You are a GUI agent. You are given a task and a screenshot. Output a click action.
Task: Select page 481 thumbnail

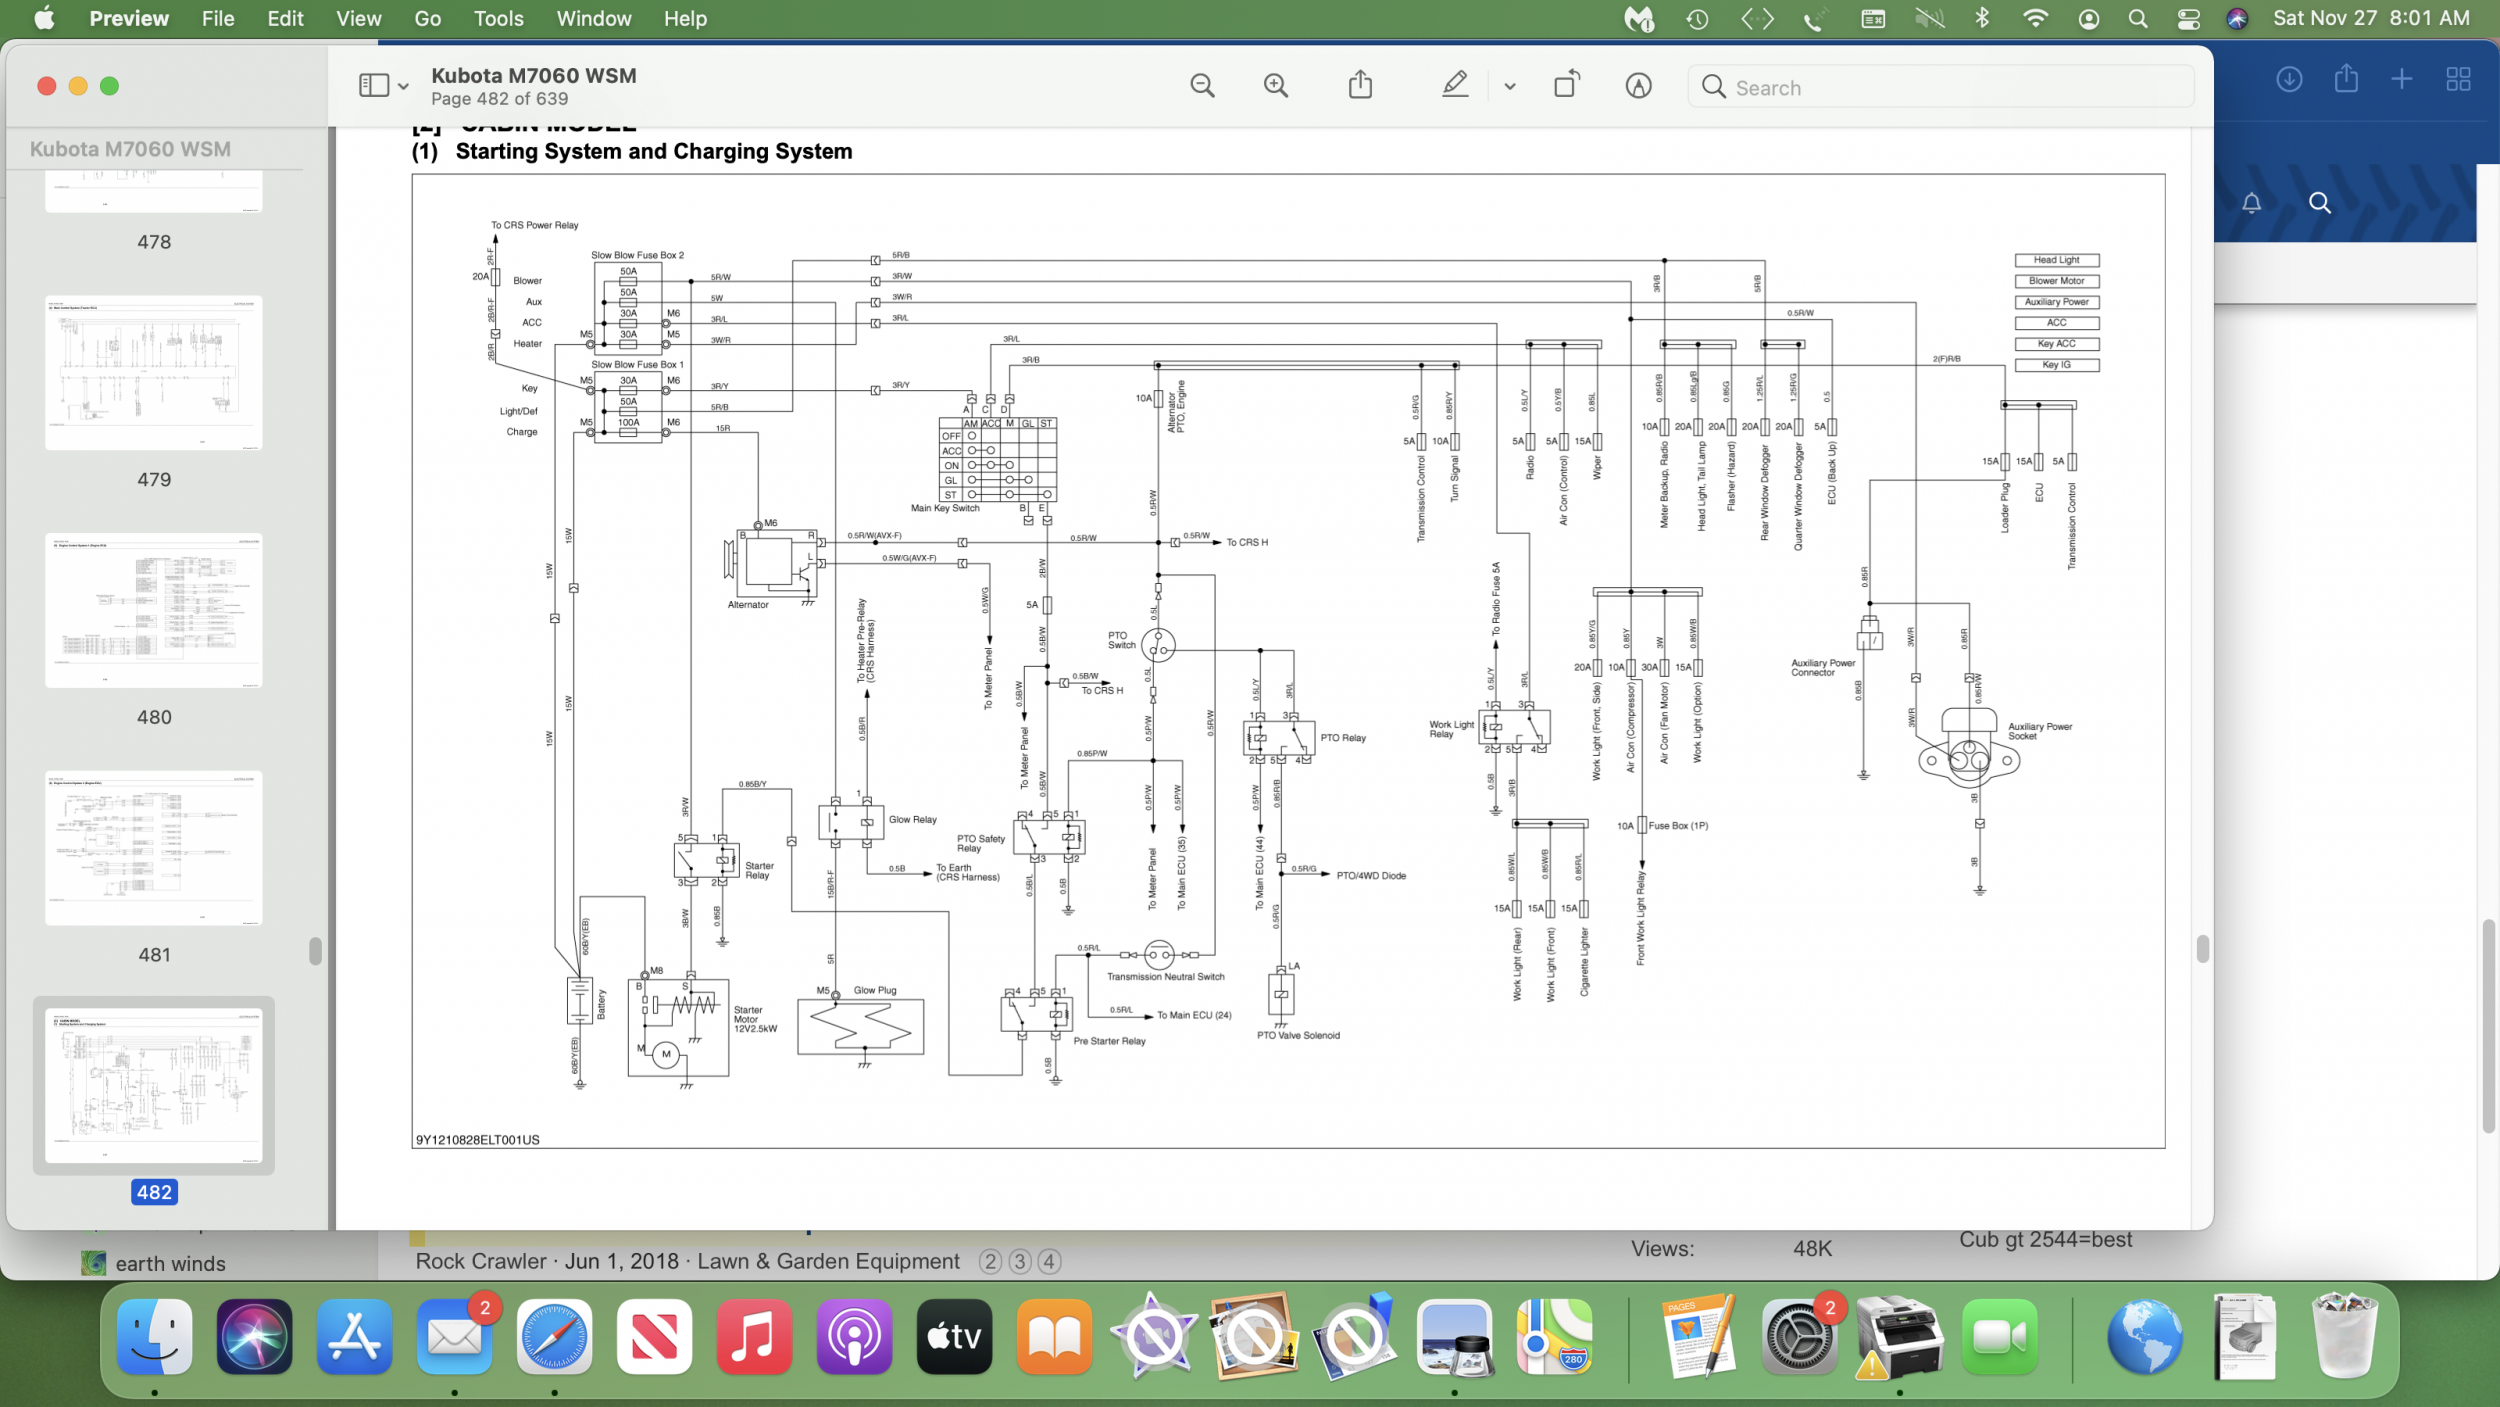pyautogui.click(x=154, y=848)
